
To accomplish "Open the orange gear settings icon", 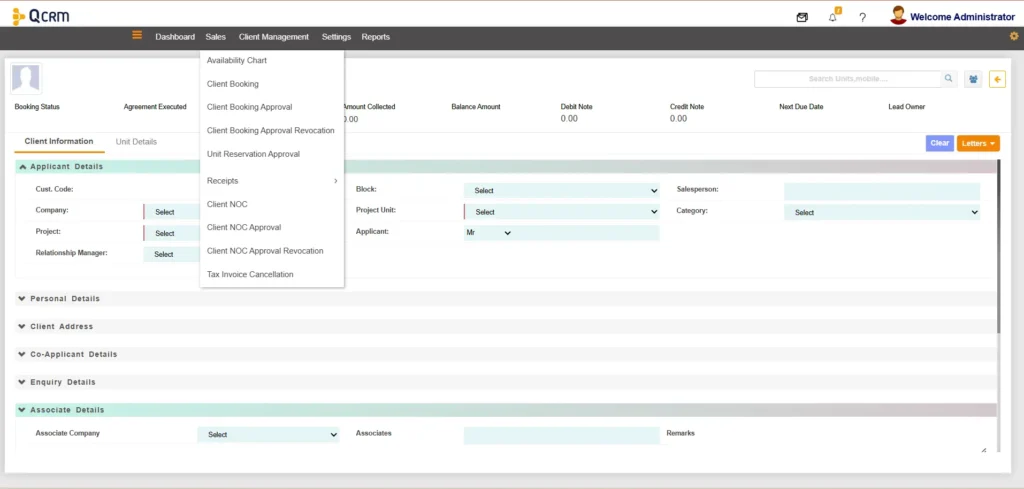I will pyautogui.click(x=1014, y=36).
